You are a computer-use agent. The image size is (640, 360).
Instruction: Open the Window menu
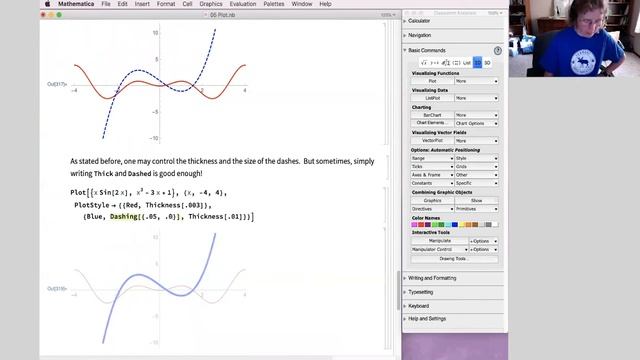[302, 4]
